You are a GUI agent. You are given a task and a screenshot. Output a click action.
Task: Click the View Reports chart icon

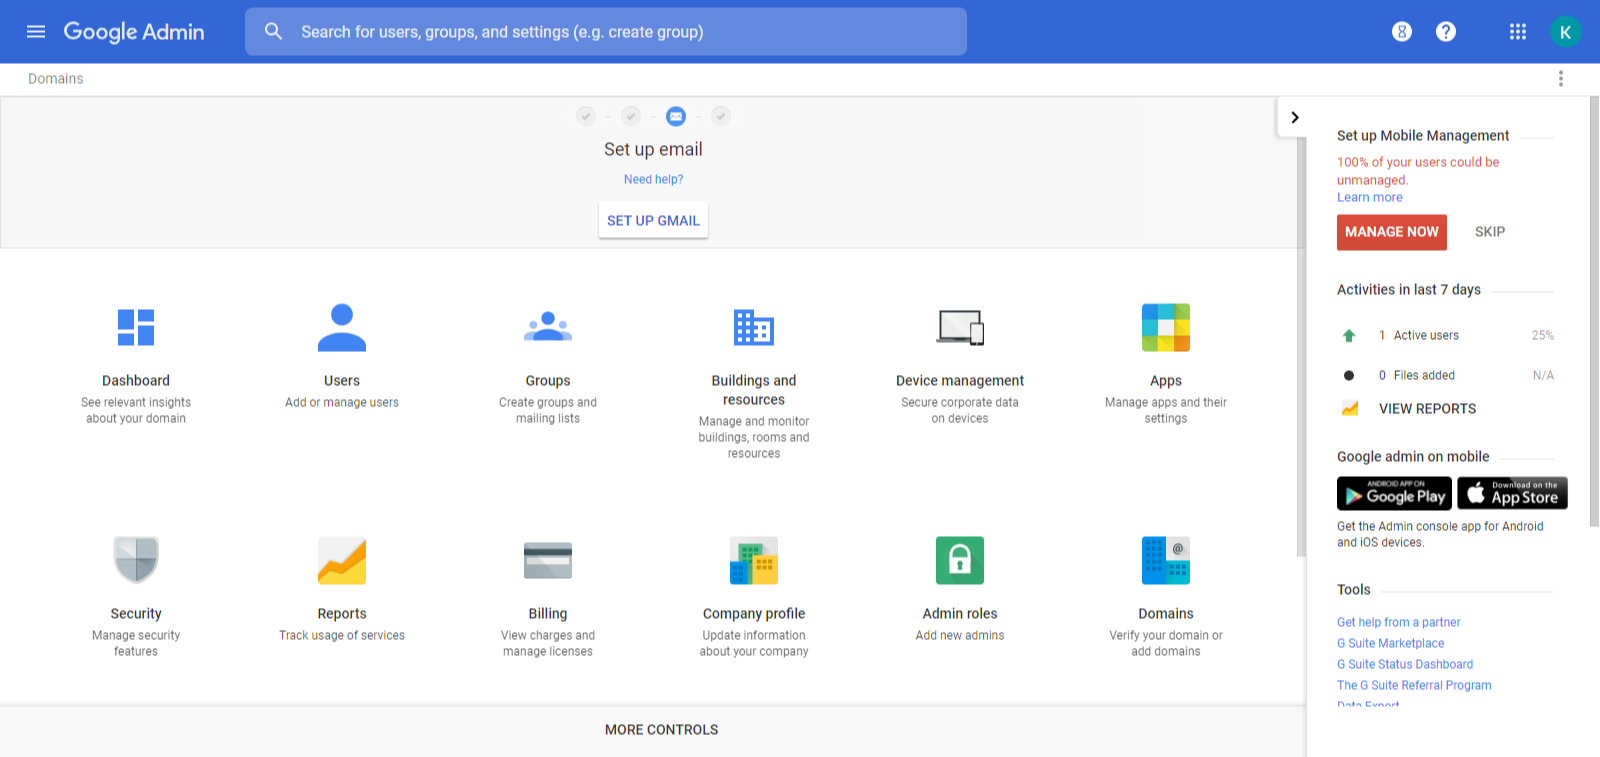1349,408
